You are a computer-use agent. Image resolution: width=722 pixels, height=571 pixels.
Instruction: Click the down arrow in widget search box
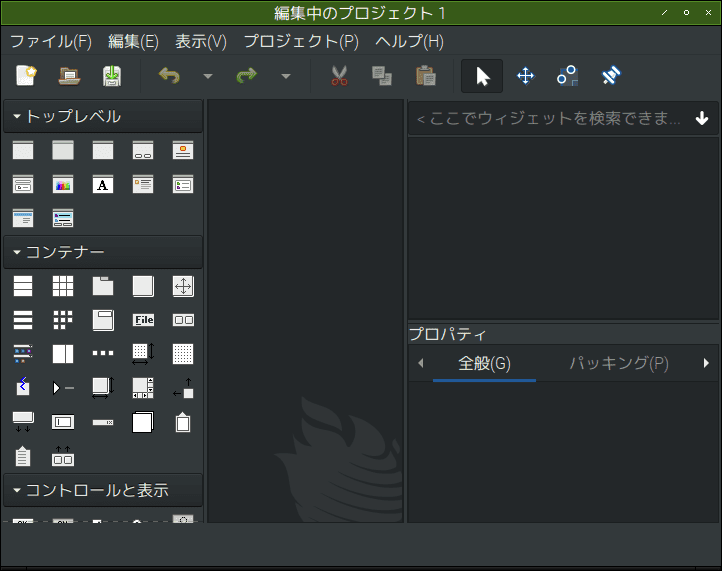[702, 118]
